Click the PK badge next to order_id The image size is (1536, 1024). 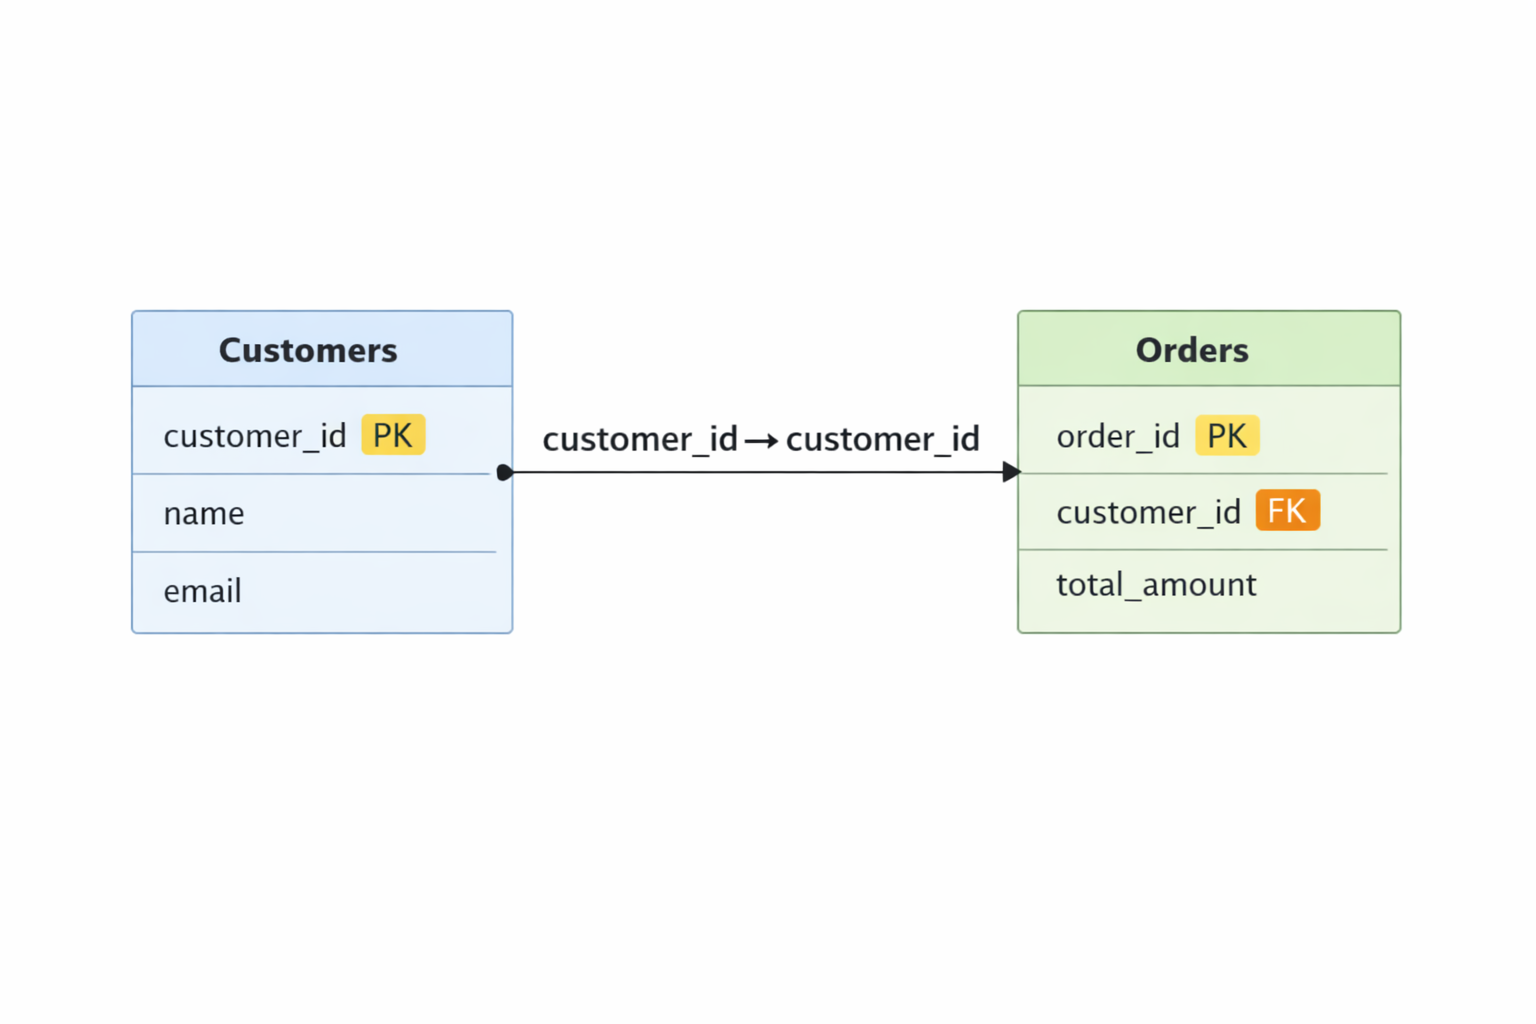coord(1227,436)
